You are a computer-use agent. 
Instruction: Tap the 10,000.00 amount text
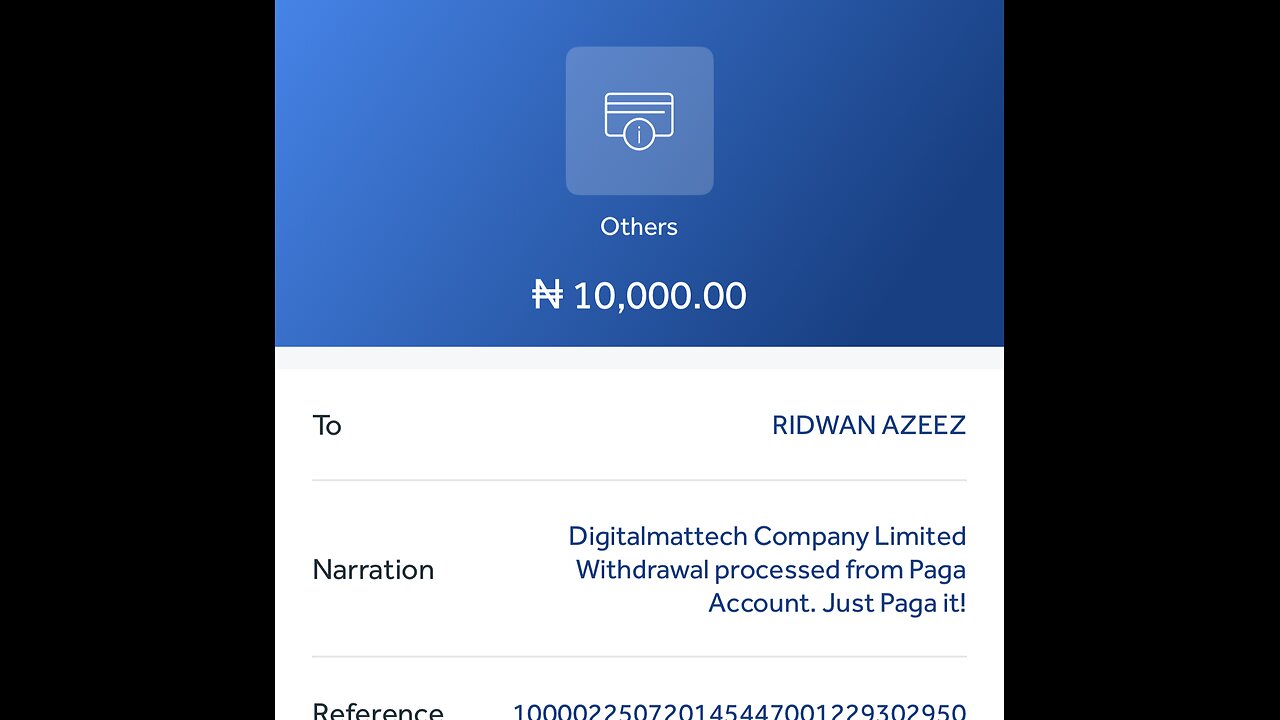(659, 296)
